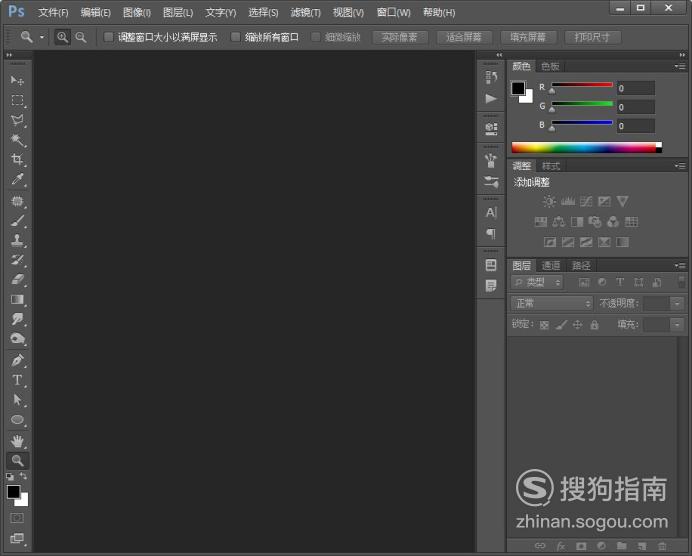Screen dimensions: 692x556
Task: Open the color panel flyout menu
Action: (x=680, y=67)
